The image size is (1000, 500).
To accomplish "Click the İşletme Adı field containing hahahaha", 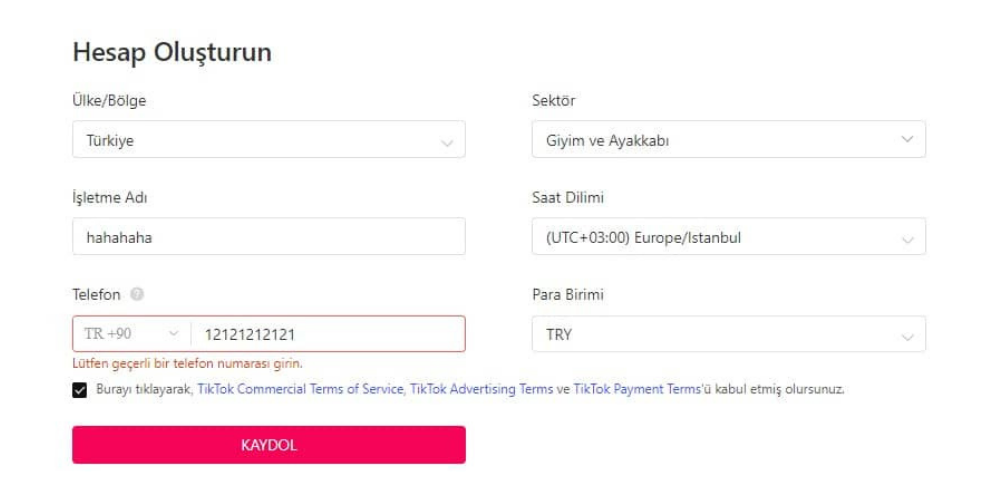I will 268,238.
